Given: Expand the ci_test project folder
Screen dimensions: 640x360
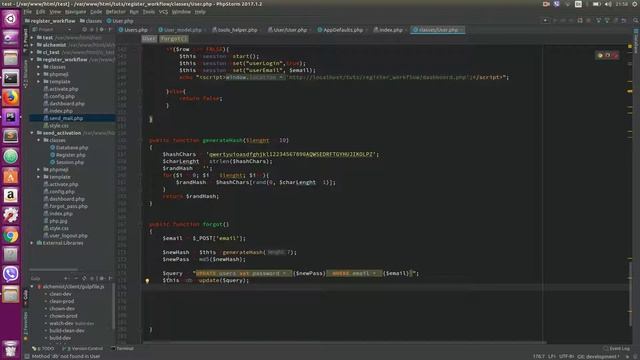Looking at the screenshot, I should 32,52.
